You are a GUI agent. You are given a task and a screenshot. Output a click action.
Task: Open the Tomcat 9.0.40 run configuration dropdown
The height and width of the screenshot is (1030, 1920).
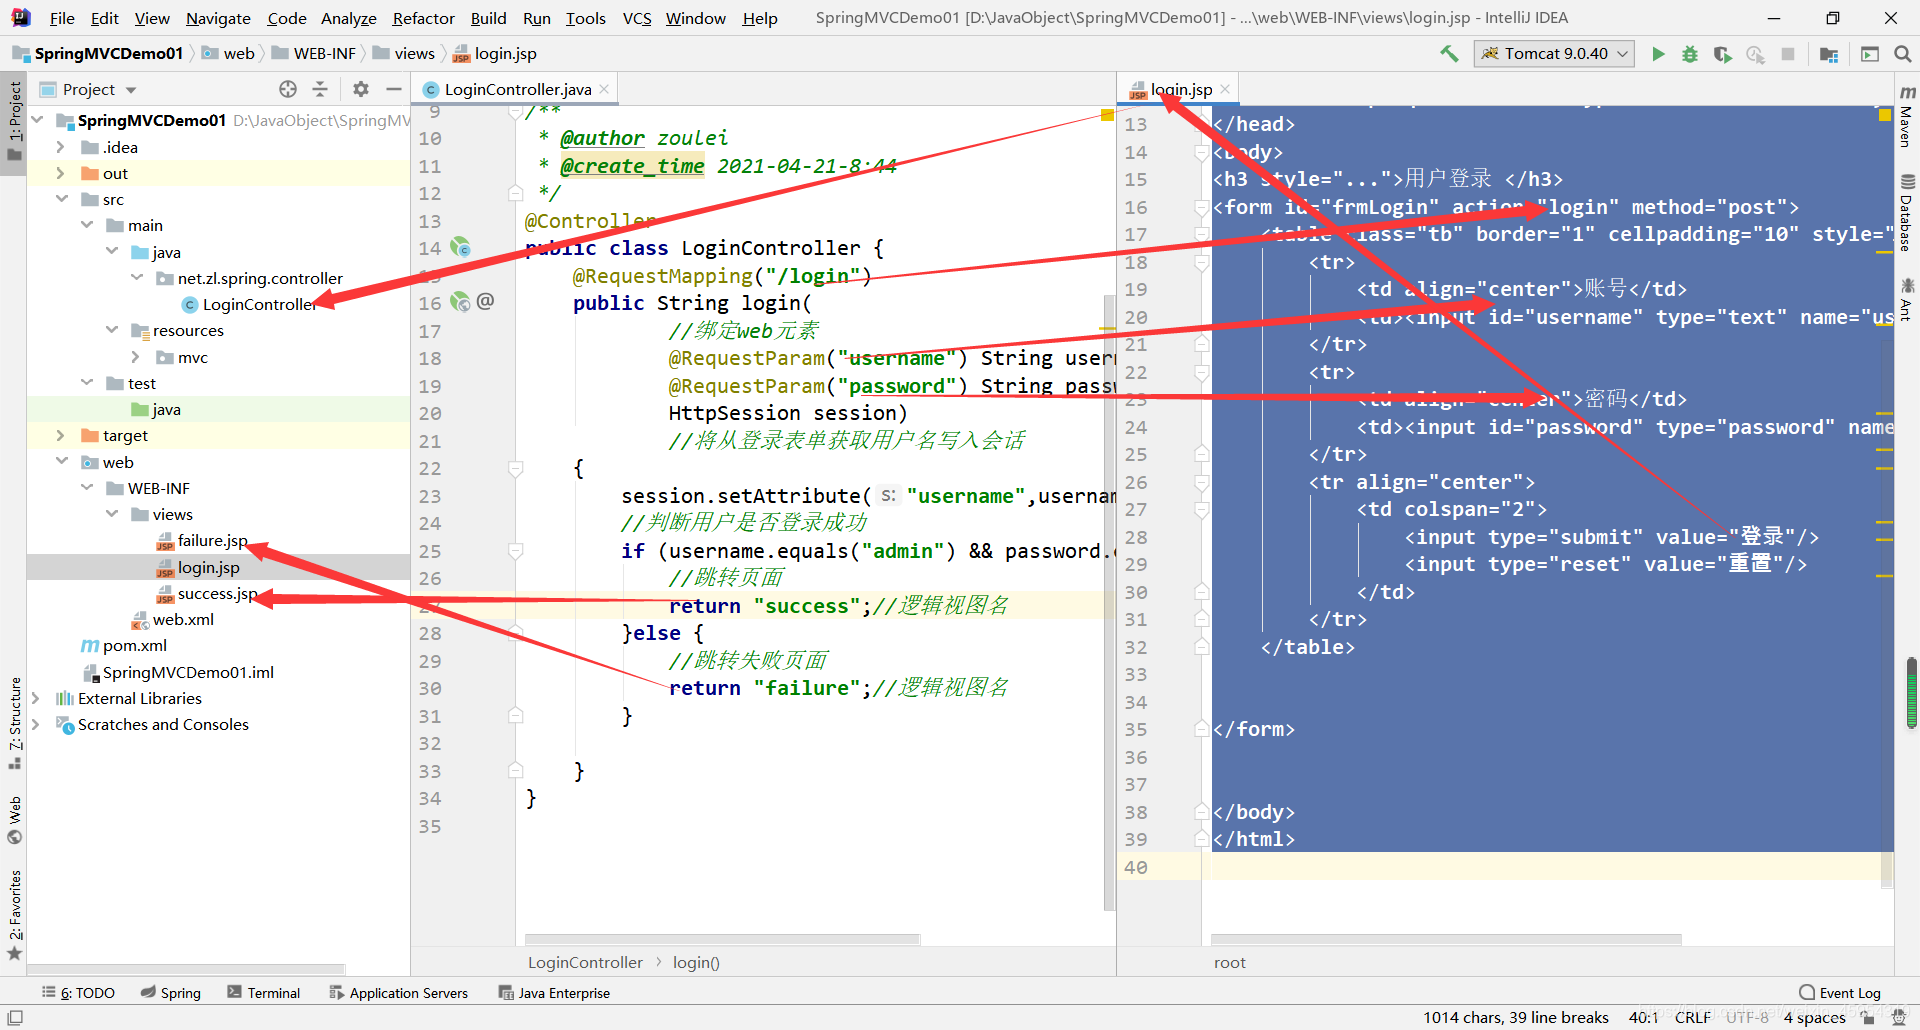click(1554, 54)
